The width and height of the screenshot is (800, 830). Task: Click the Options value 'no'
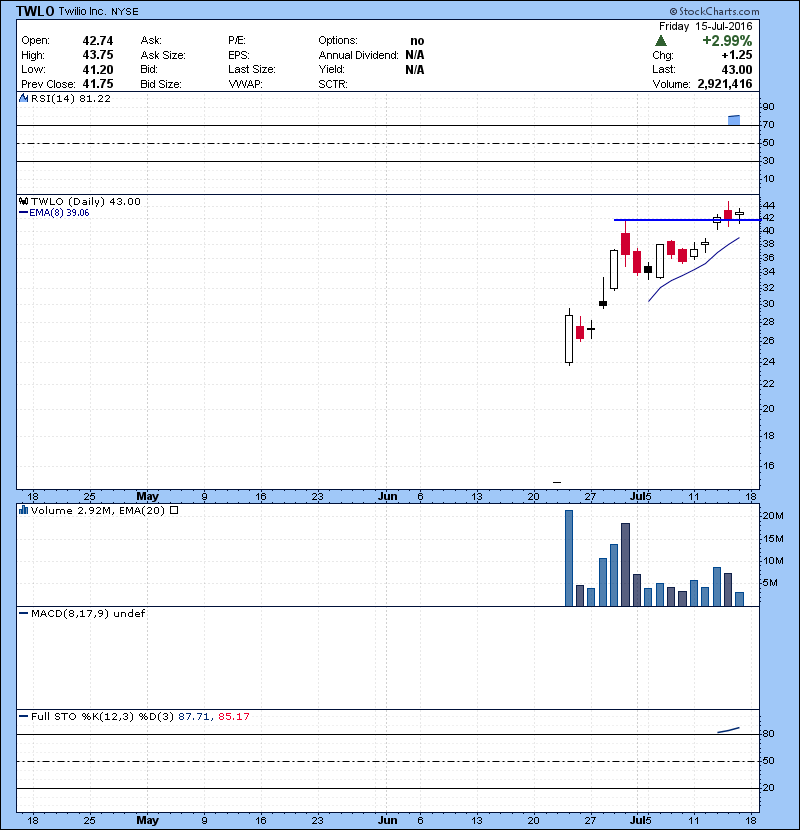(417, 41)
